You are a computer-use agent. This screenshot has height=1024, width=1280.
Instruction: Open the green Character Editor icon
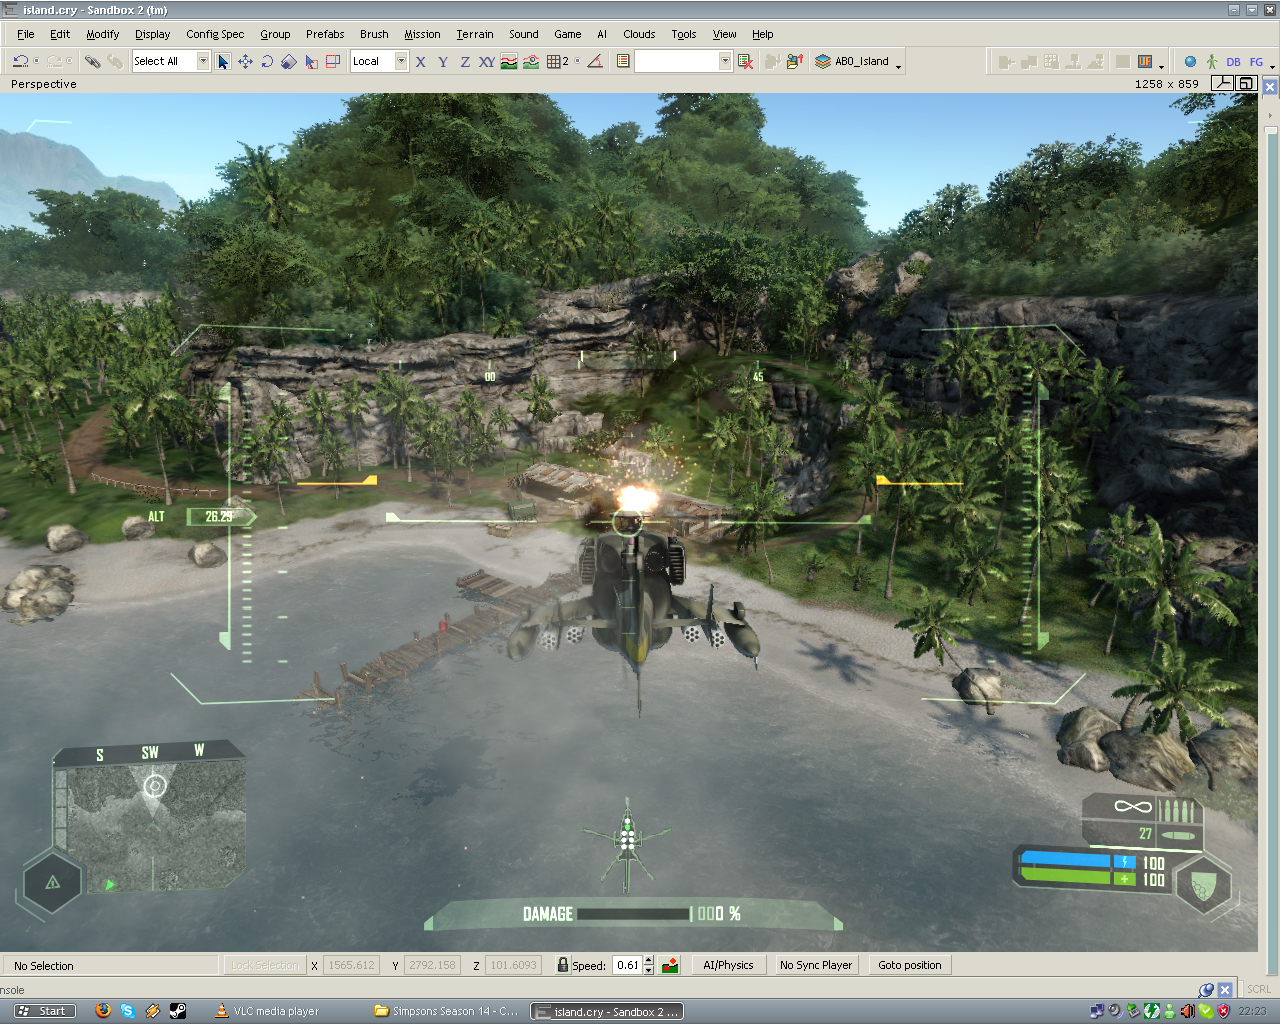click(1211, 61)
